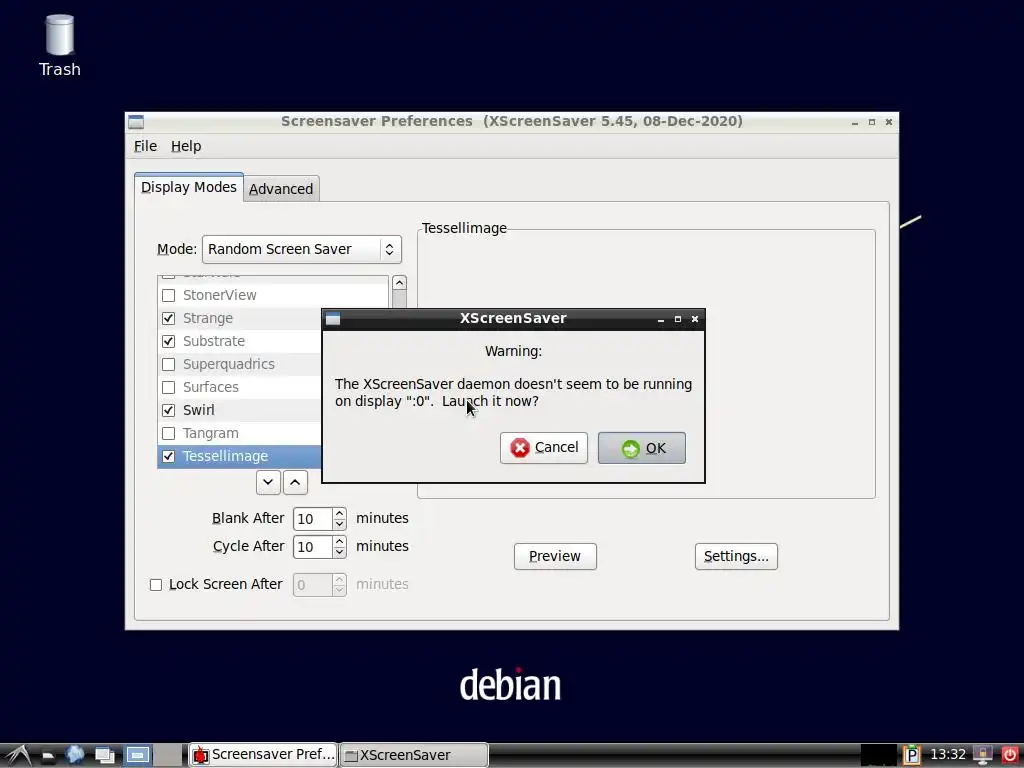The image size is (1024, 768).
Task: Minimize the Screensaver Preferences window
Action: [855, 122]
